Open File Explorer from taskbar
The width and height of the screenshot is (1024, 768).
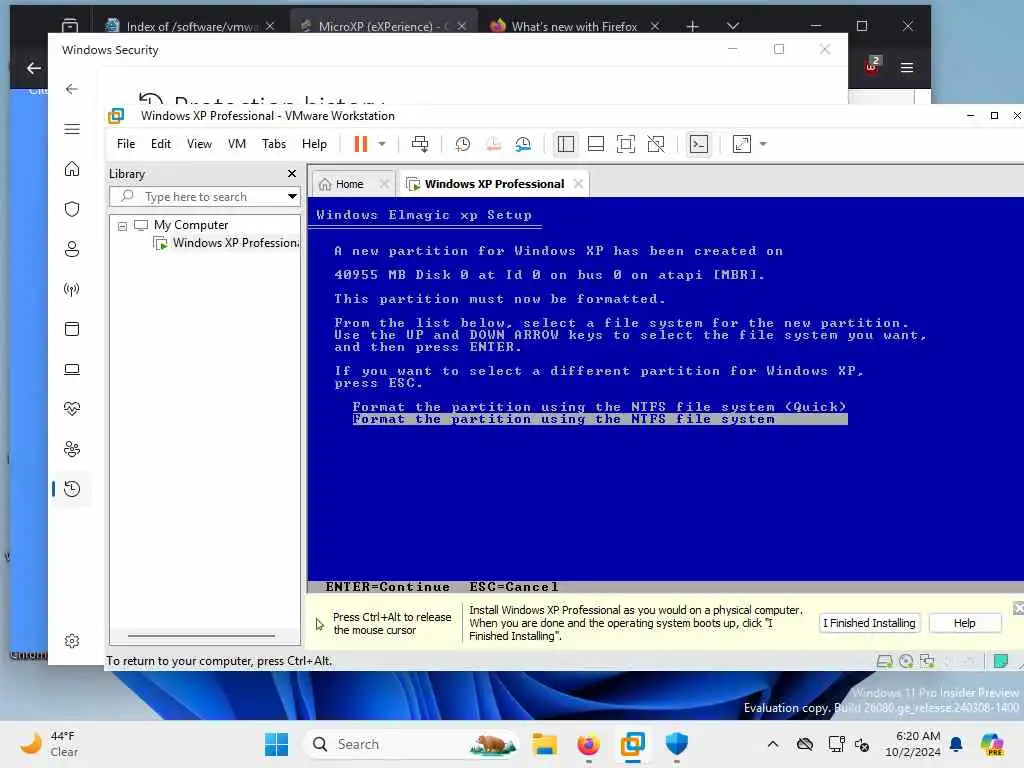544,744
